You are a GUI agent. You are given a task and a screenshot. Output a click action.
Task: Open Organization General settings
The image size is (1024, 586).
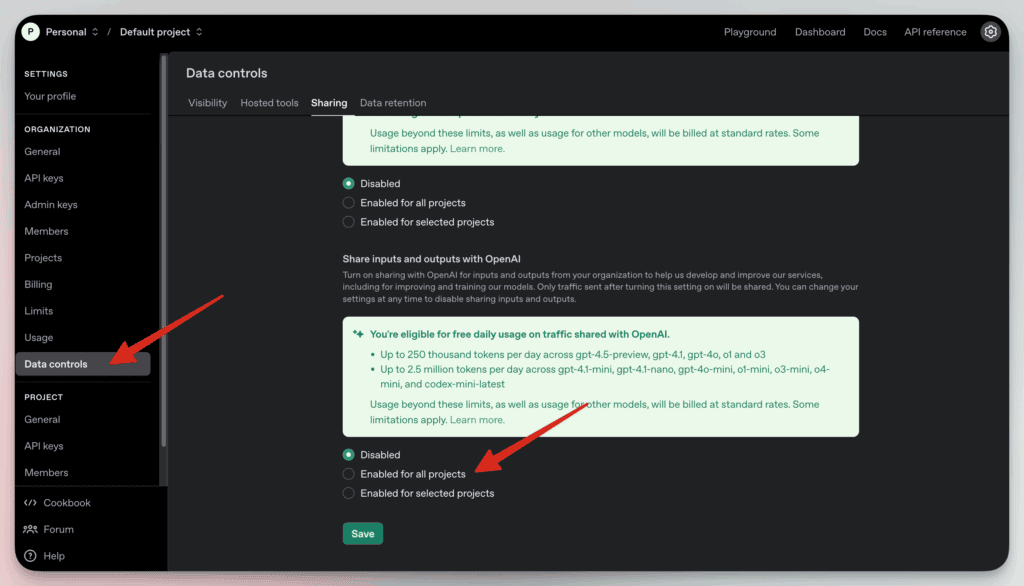[42, 152]
